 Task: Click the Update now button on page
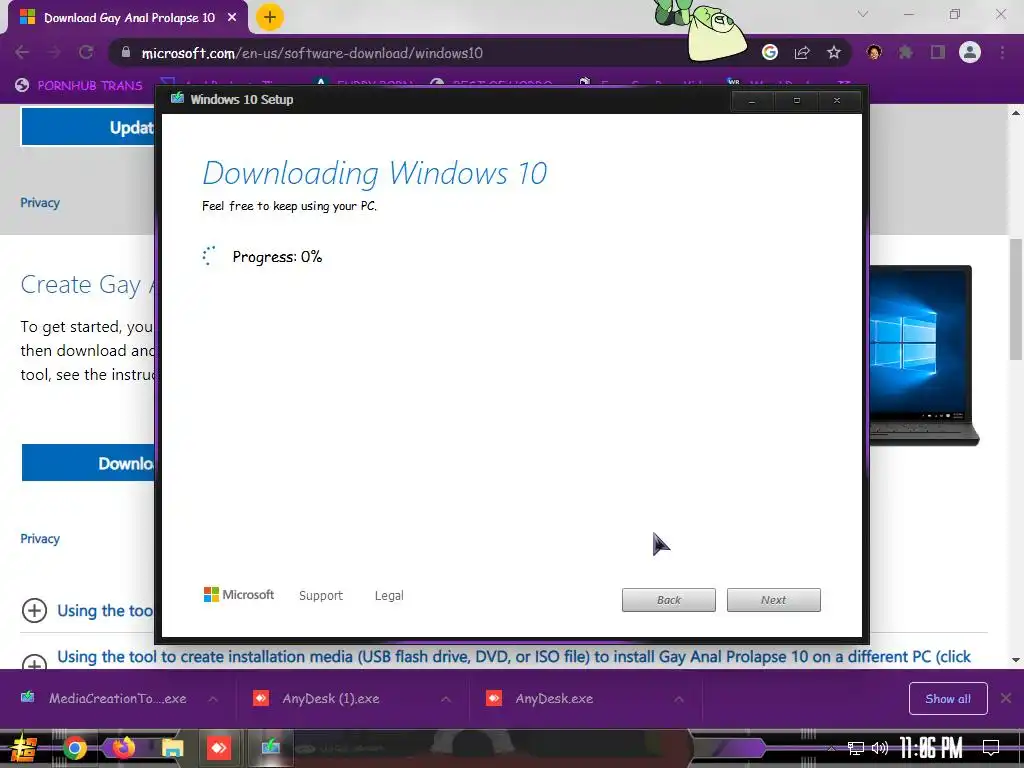point(88,127)
